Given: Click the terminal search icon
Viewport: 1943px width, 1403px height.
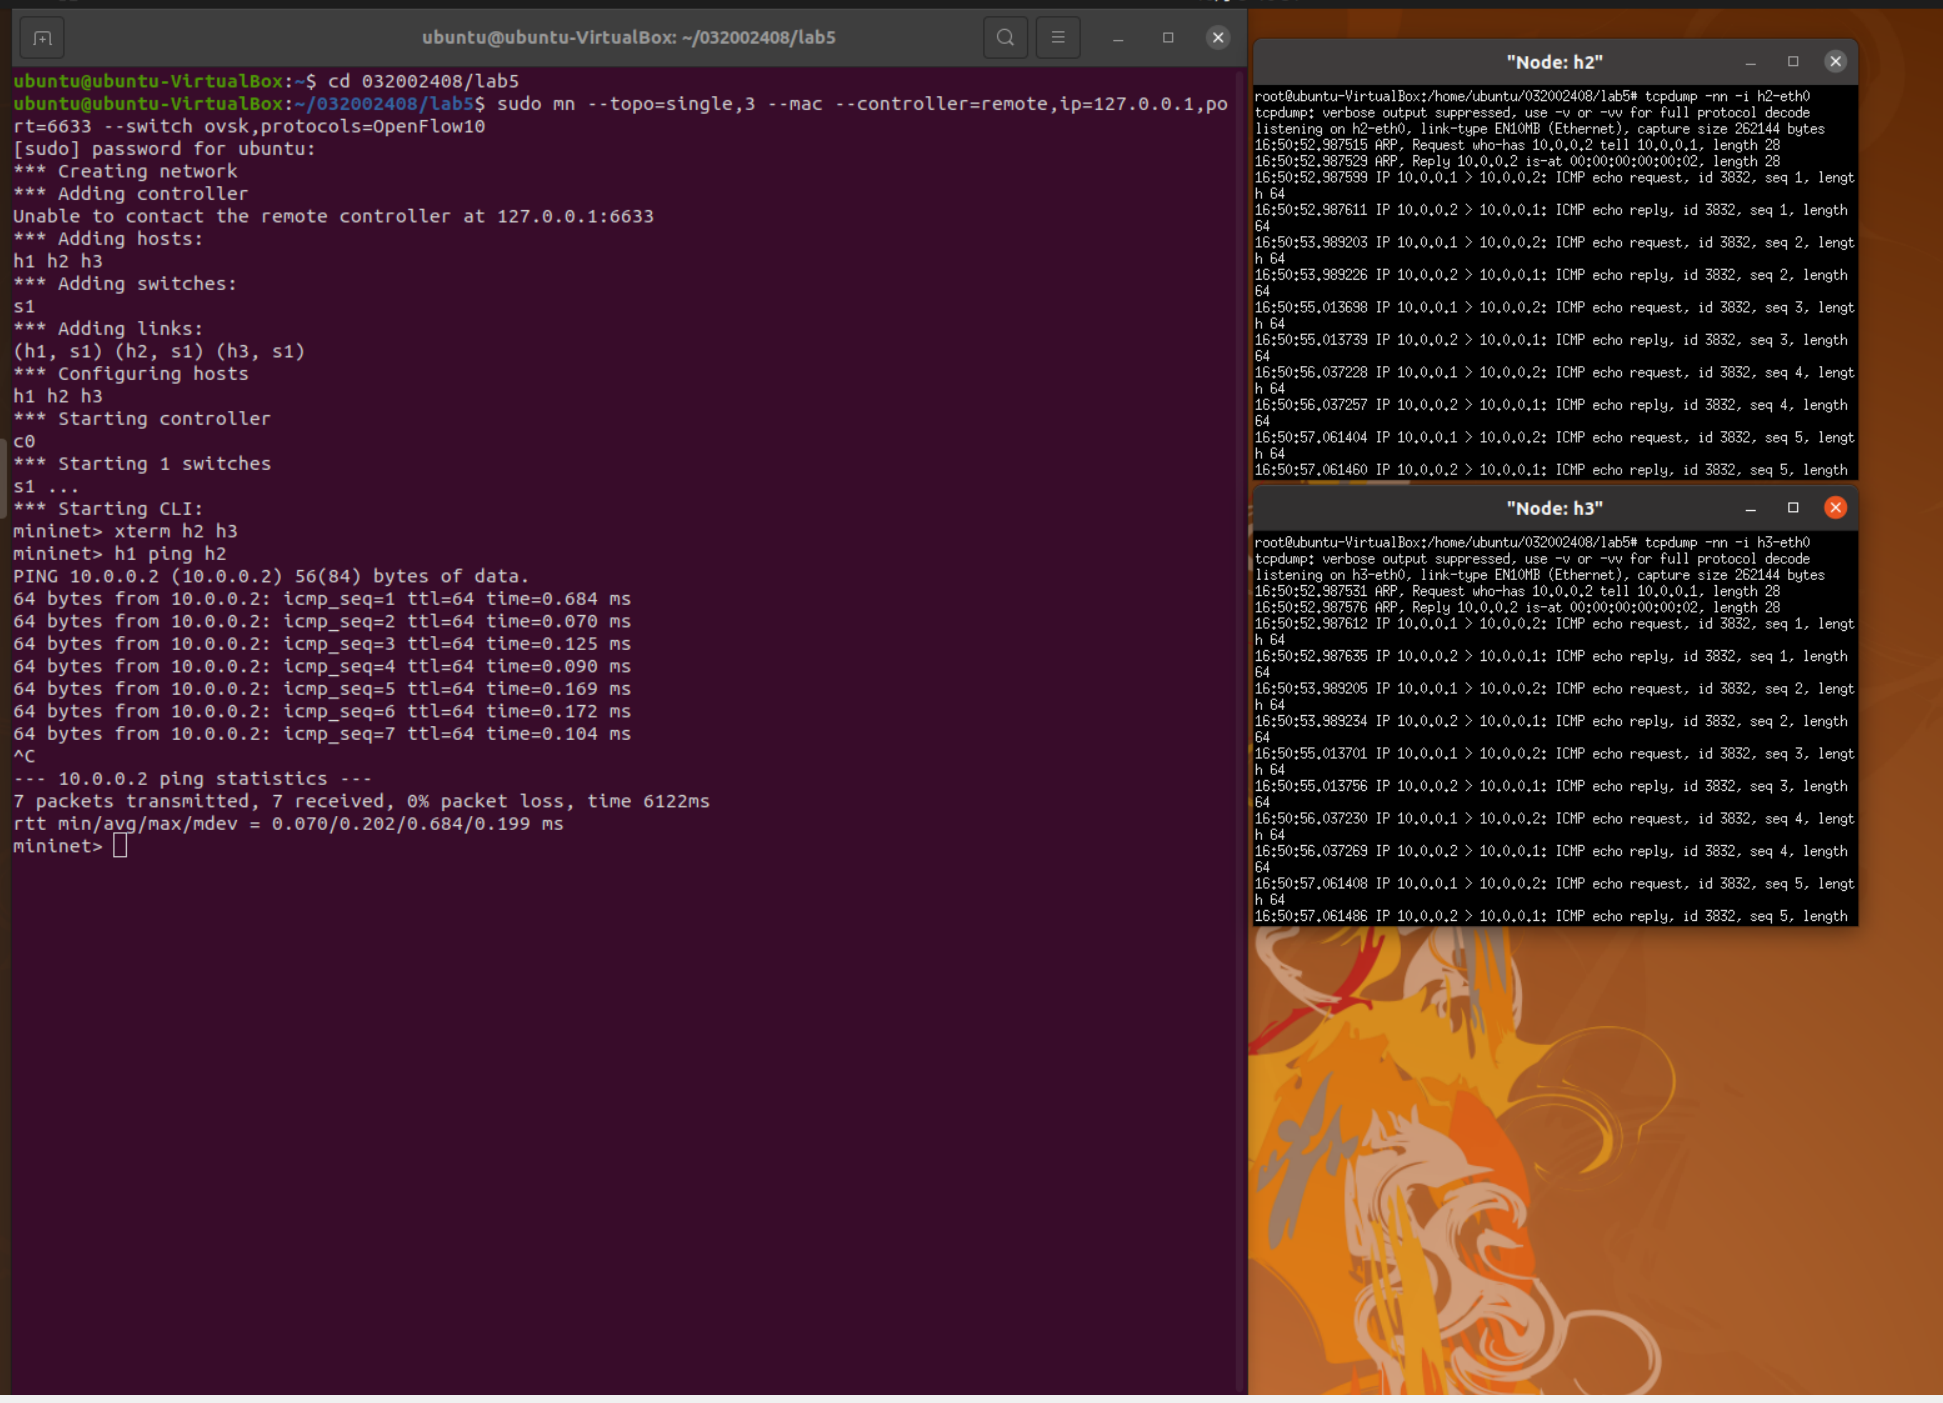Looking at the screenshot, I should pyautogui.click(x=1005, y=38).
